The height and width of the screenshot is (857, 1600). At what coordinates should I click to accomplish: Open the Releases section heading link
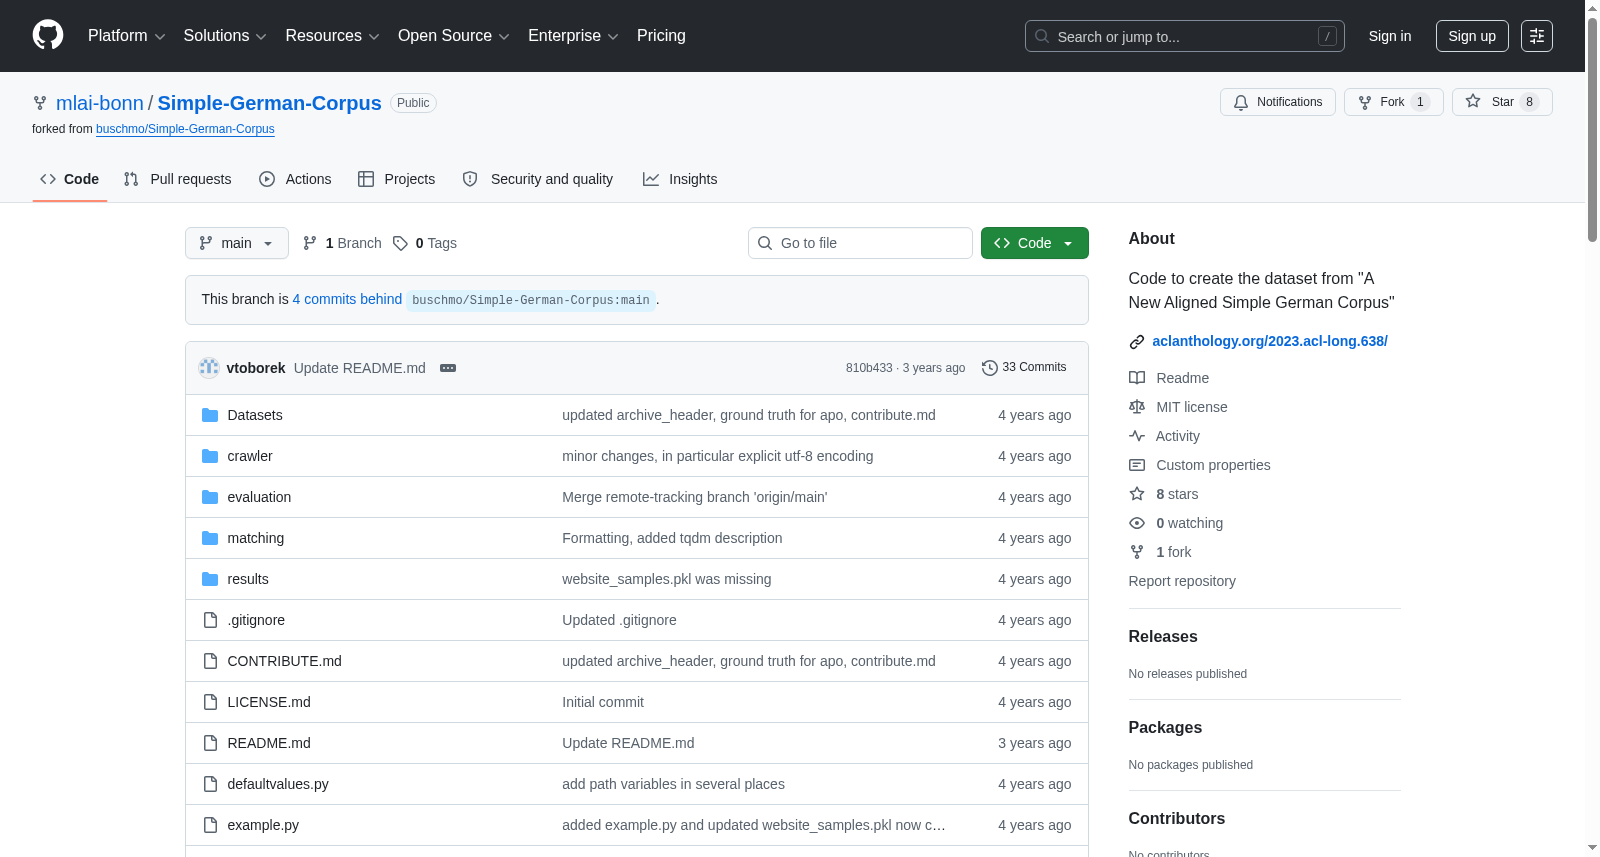[1163, 637]
